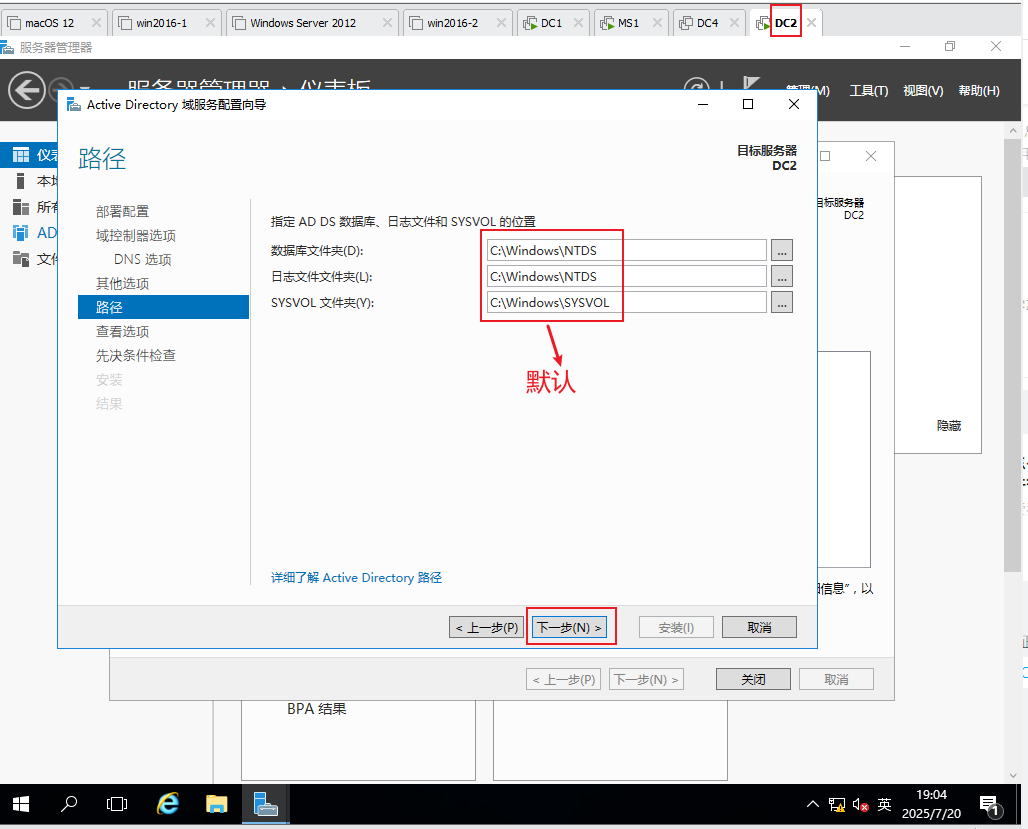Open File Explorer from taskbar
The image size is (1028, 829).
click(216, 803)
